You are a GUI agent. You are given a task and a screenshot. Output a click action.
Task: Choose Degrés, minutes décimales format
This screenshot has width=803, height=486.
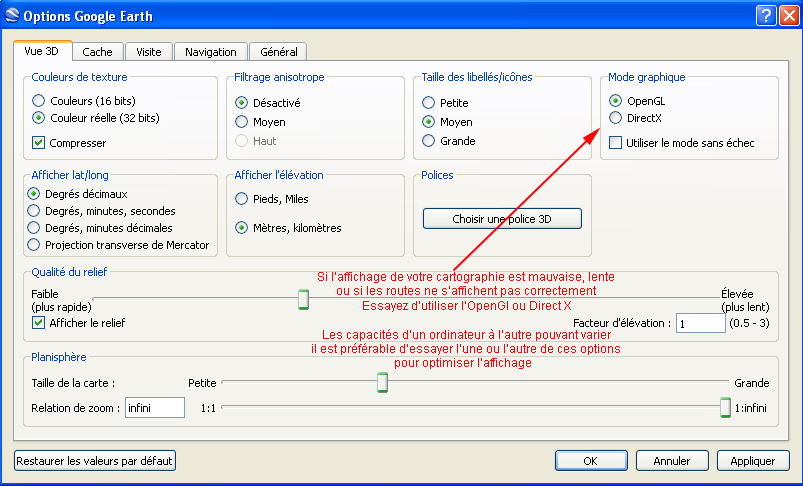pos(33,227)
